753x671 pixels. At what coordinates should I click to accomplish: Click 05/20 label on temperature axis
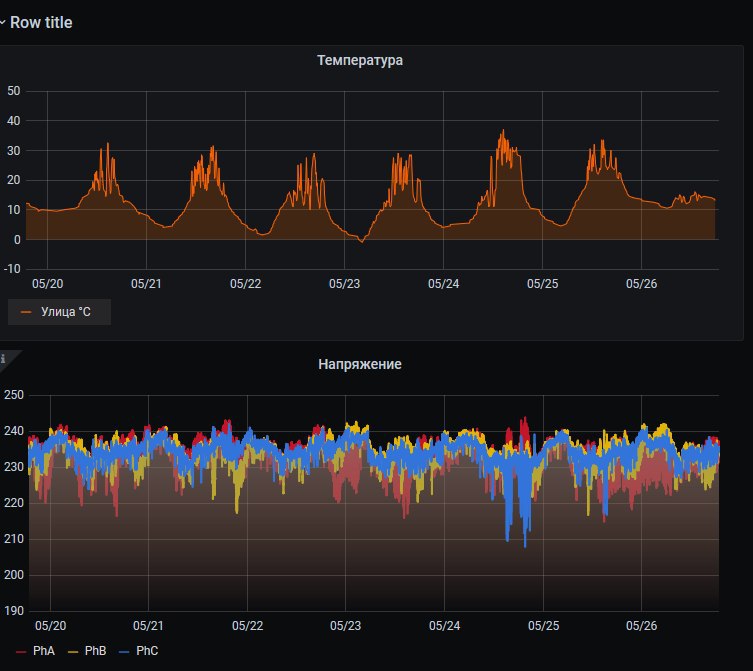[48, 284]
